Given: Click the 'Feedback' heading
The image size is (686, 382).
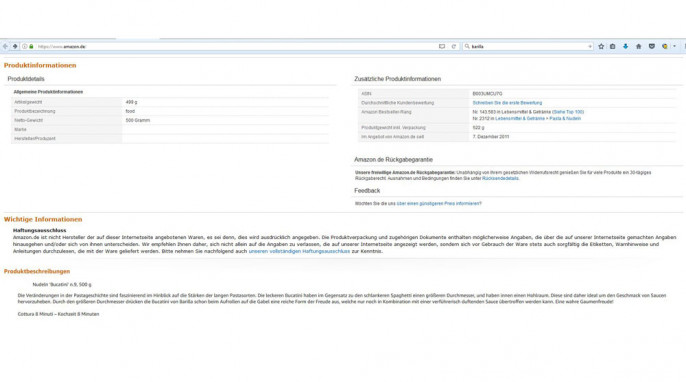Looking at the screenshot, I should (367, 191).
